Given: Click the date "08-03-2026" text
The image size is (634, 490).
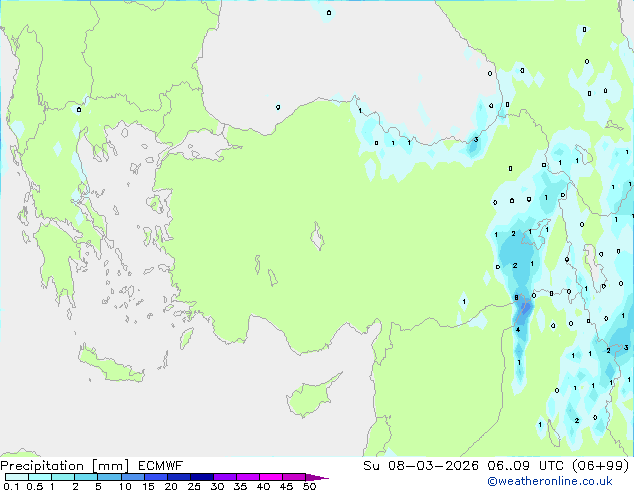Looking at the screenshot, I should click(x=433, y=466).
